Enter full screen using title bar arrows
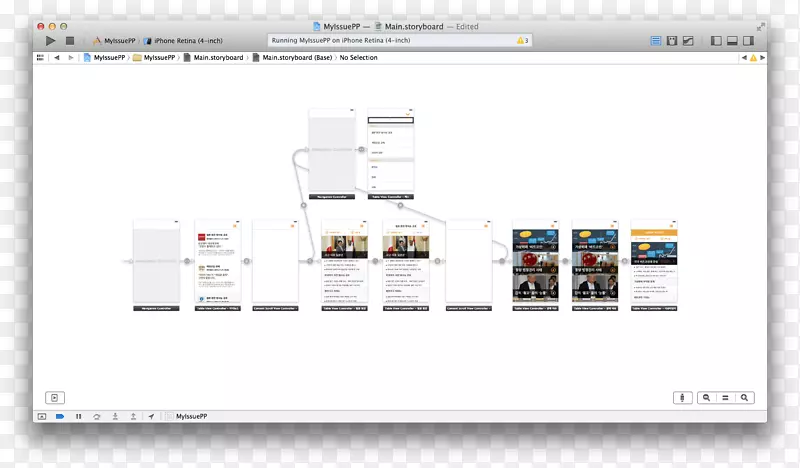This screenshot has width=800, height=468. 761,27
